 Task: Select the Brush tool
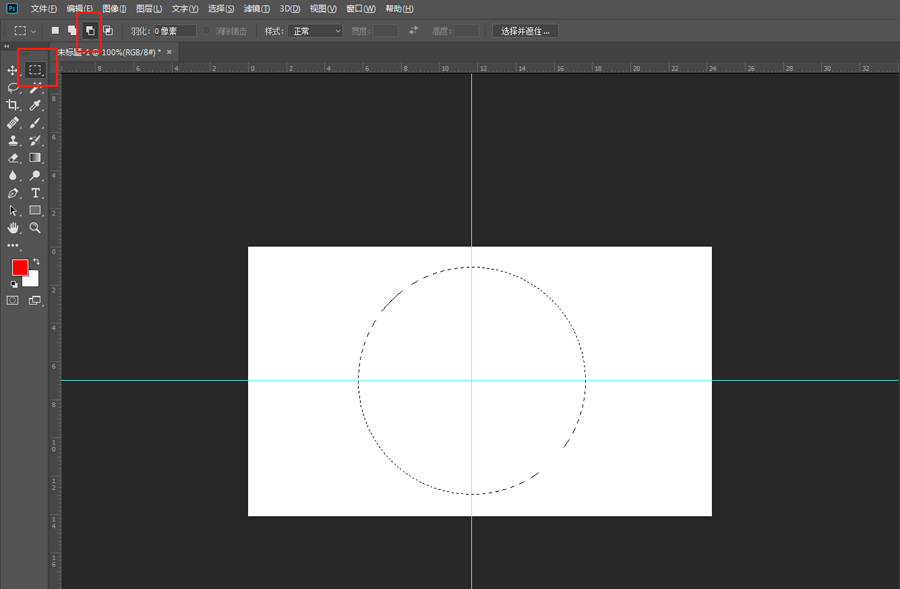(35, 123)
